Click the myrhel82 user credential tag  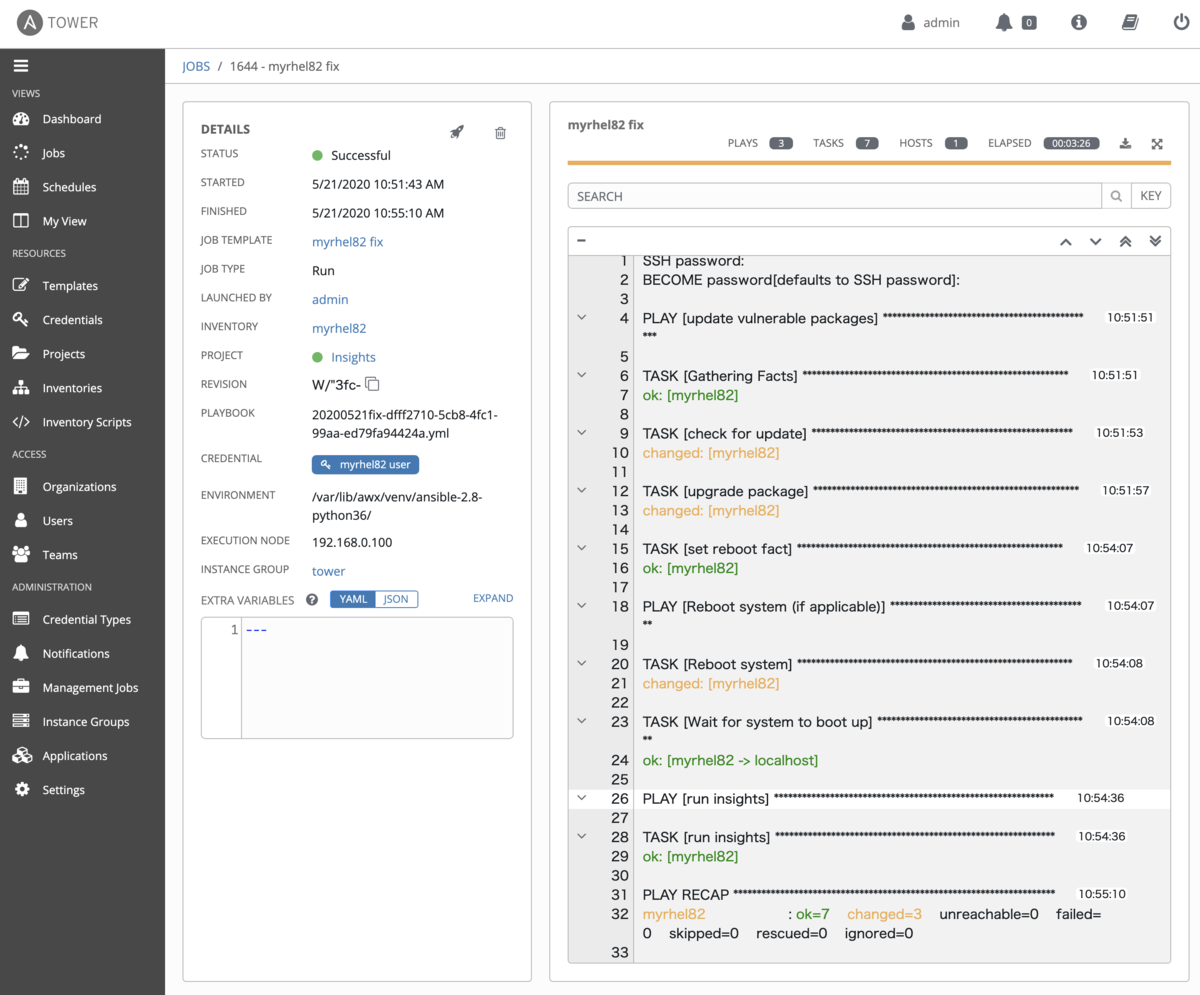(366, 464)
